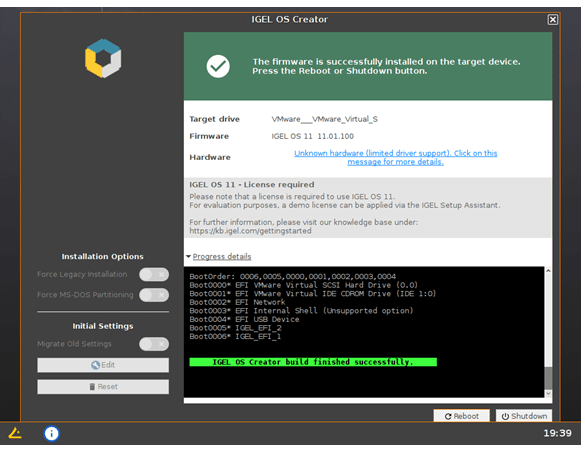
Task: Click the clock showing 19:39
Action: (x=557, y=433)
